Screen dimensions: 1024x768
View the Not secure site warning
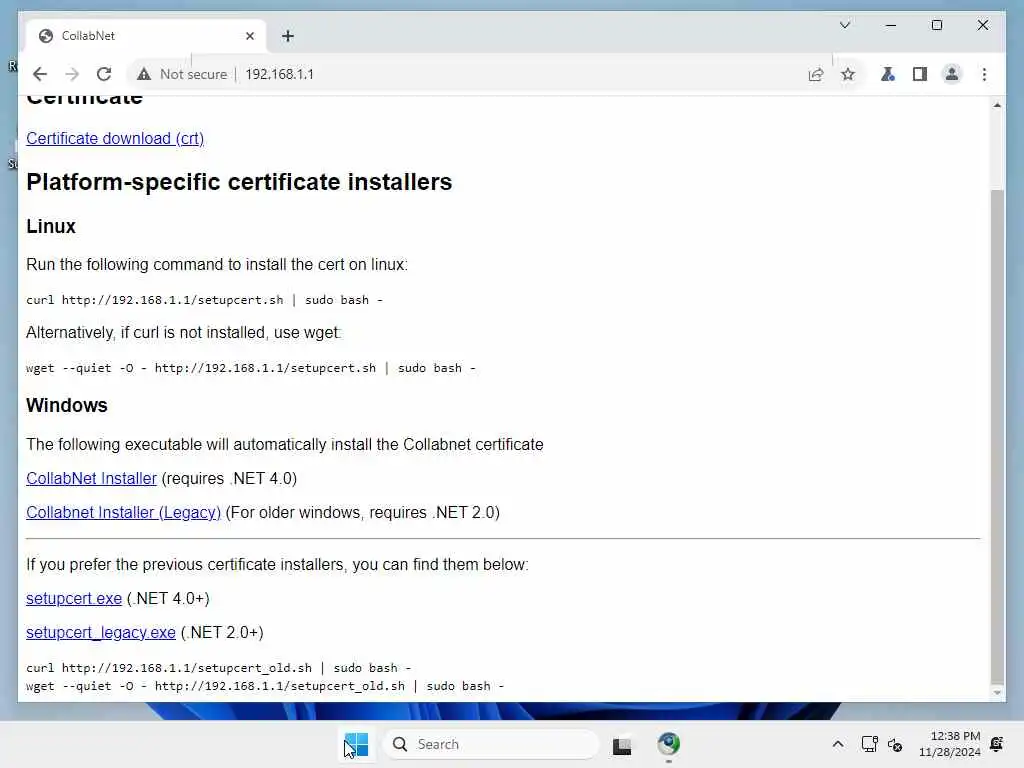coord(182,74)
